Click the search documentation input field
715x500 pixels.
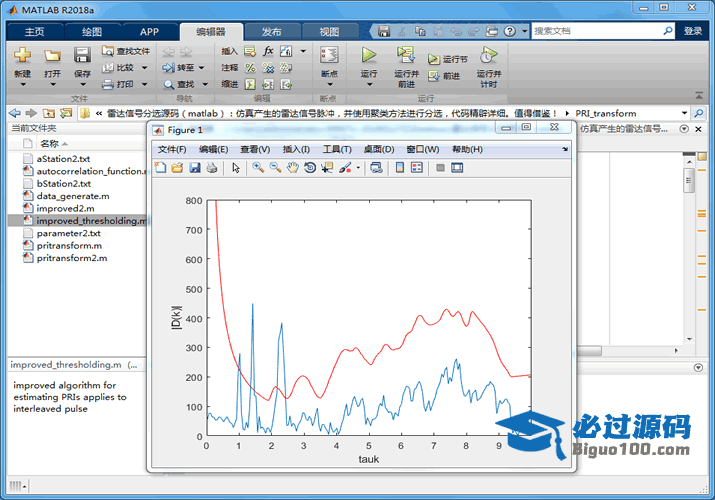596,31
